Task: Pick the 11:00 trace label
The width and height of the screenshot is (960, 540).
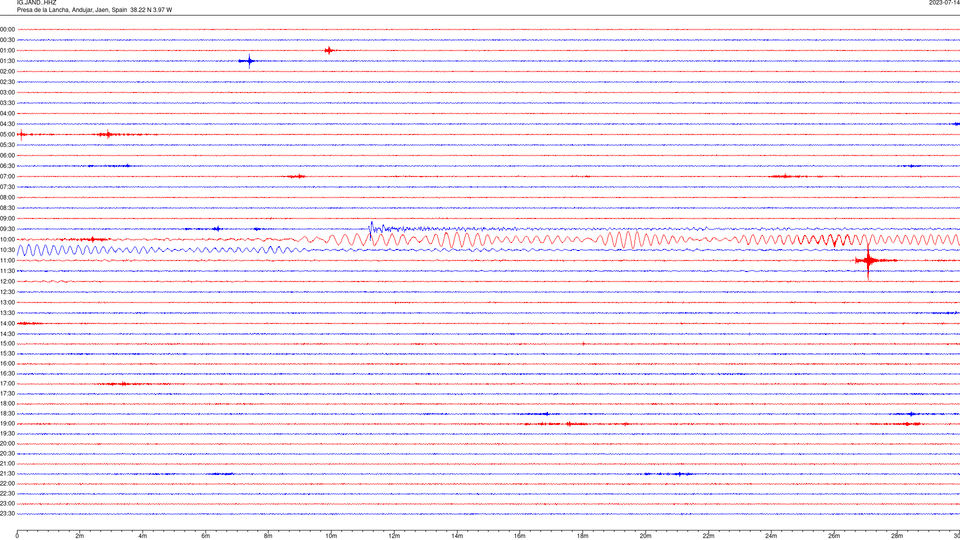Action: 7,260
